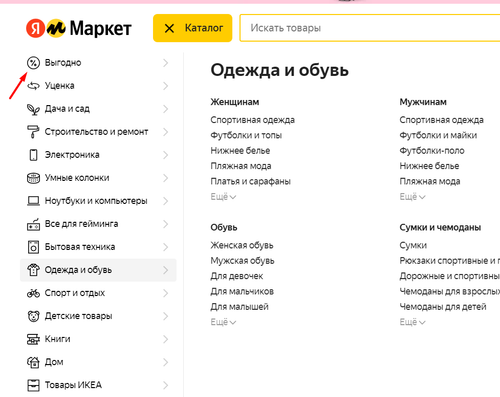Expand Выгодно category chevron

(x=166, y=63)
